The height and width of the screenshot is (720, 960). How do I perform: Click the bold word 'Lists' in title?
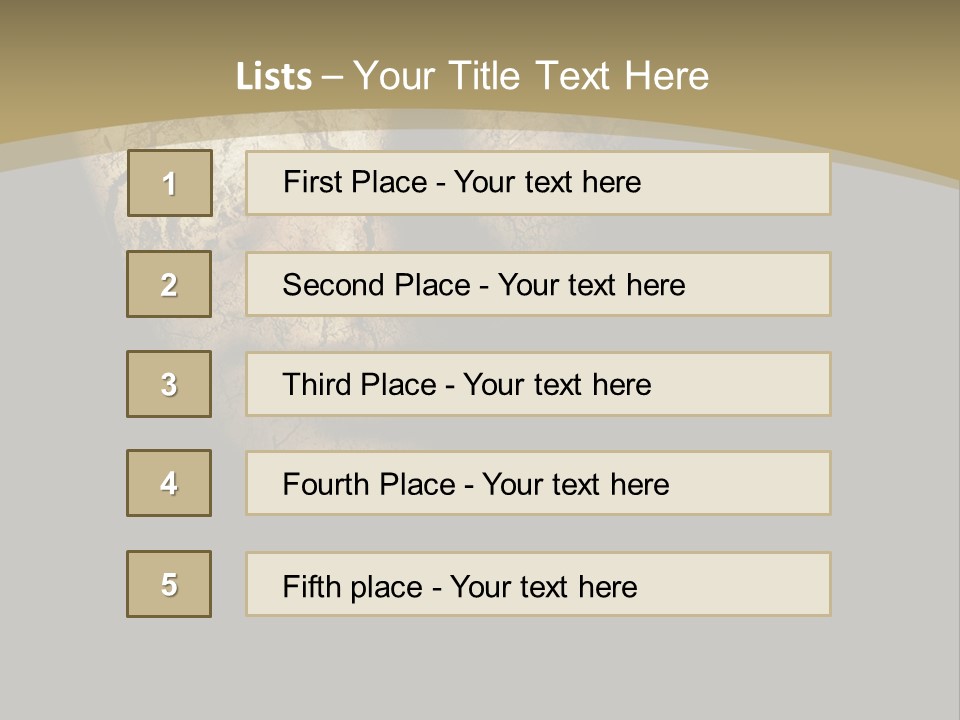274,77
